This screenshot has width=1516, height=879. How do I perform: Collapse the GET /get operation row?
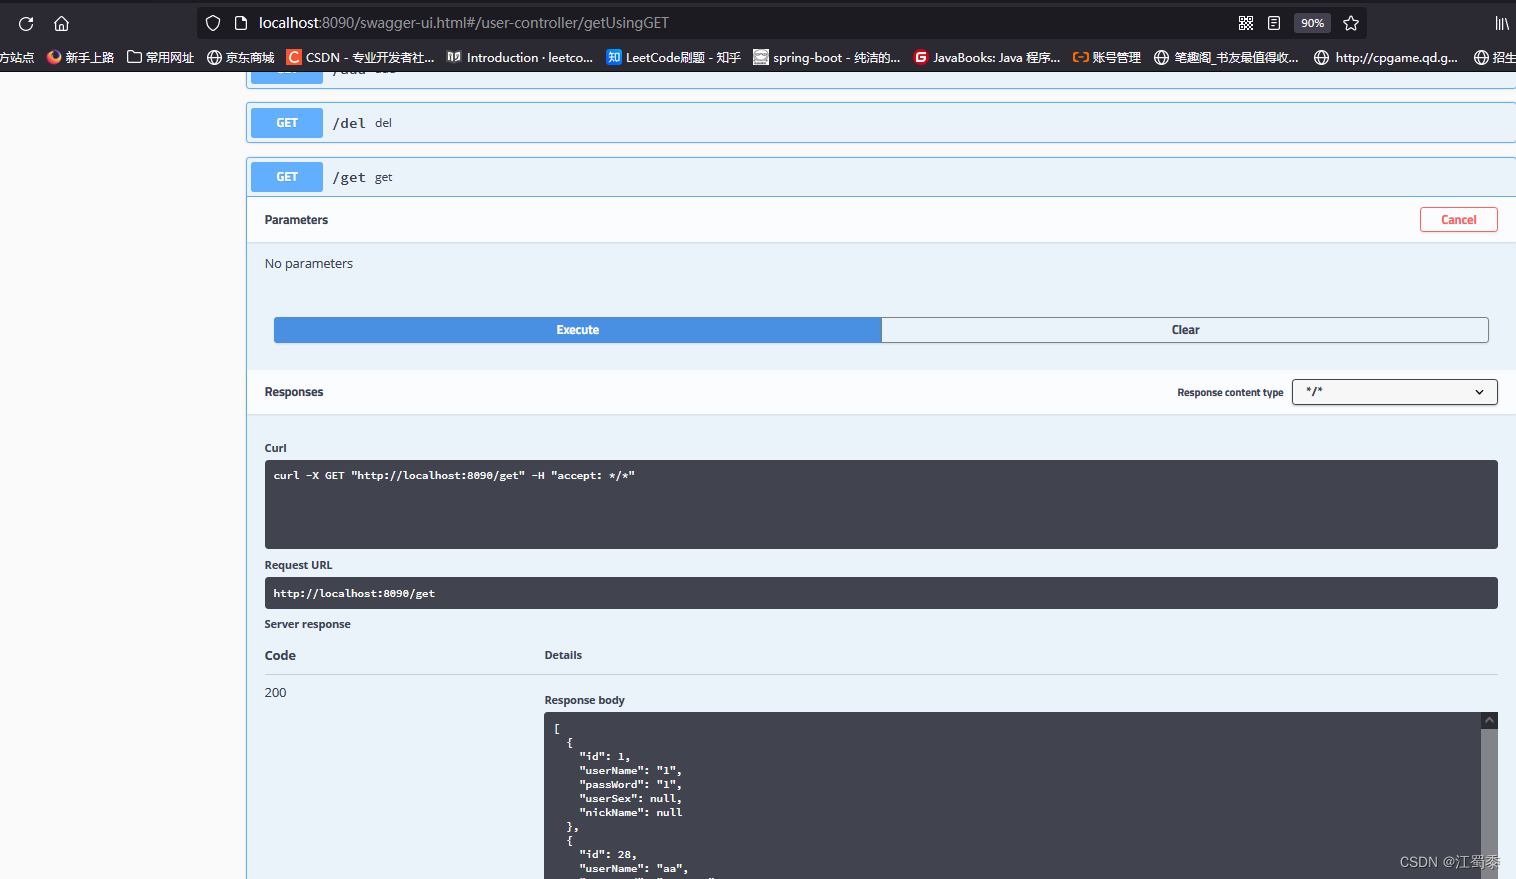pos(881,177)
